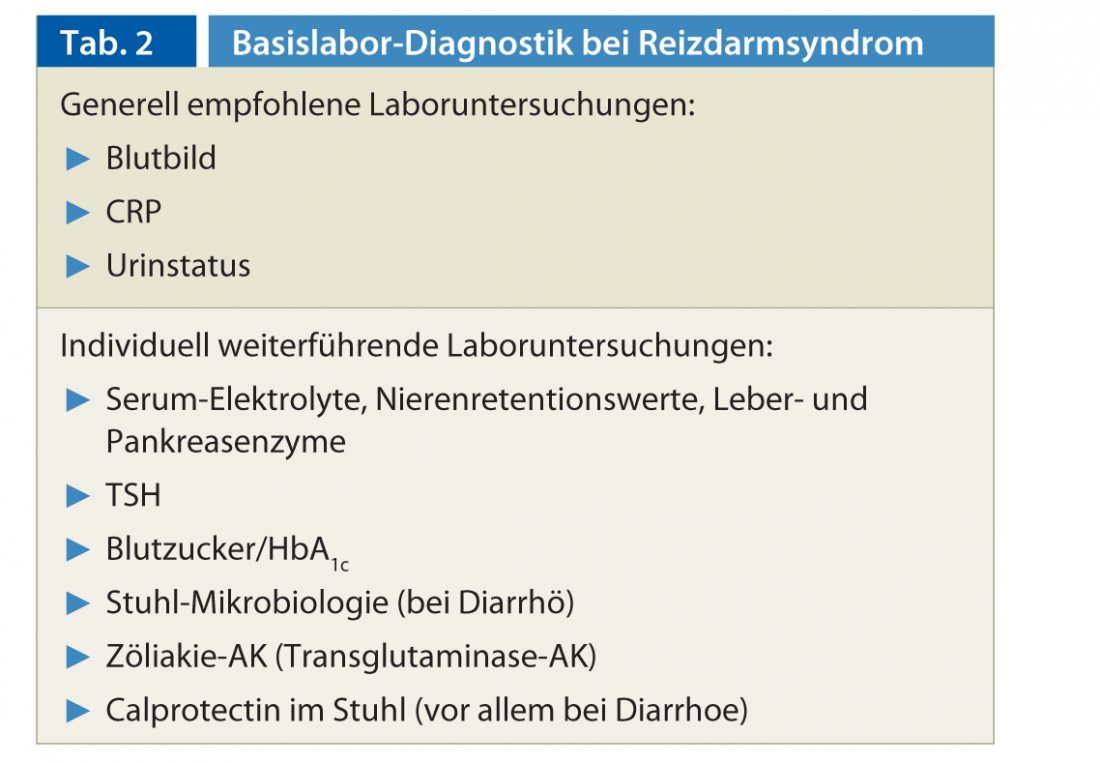Screen dimensions: 1100x763
Task: Select the Urinstatus list item
Action: coord(178,266)
